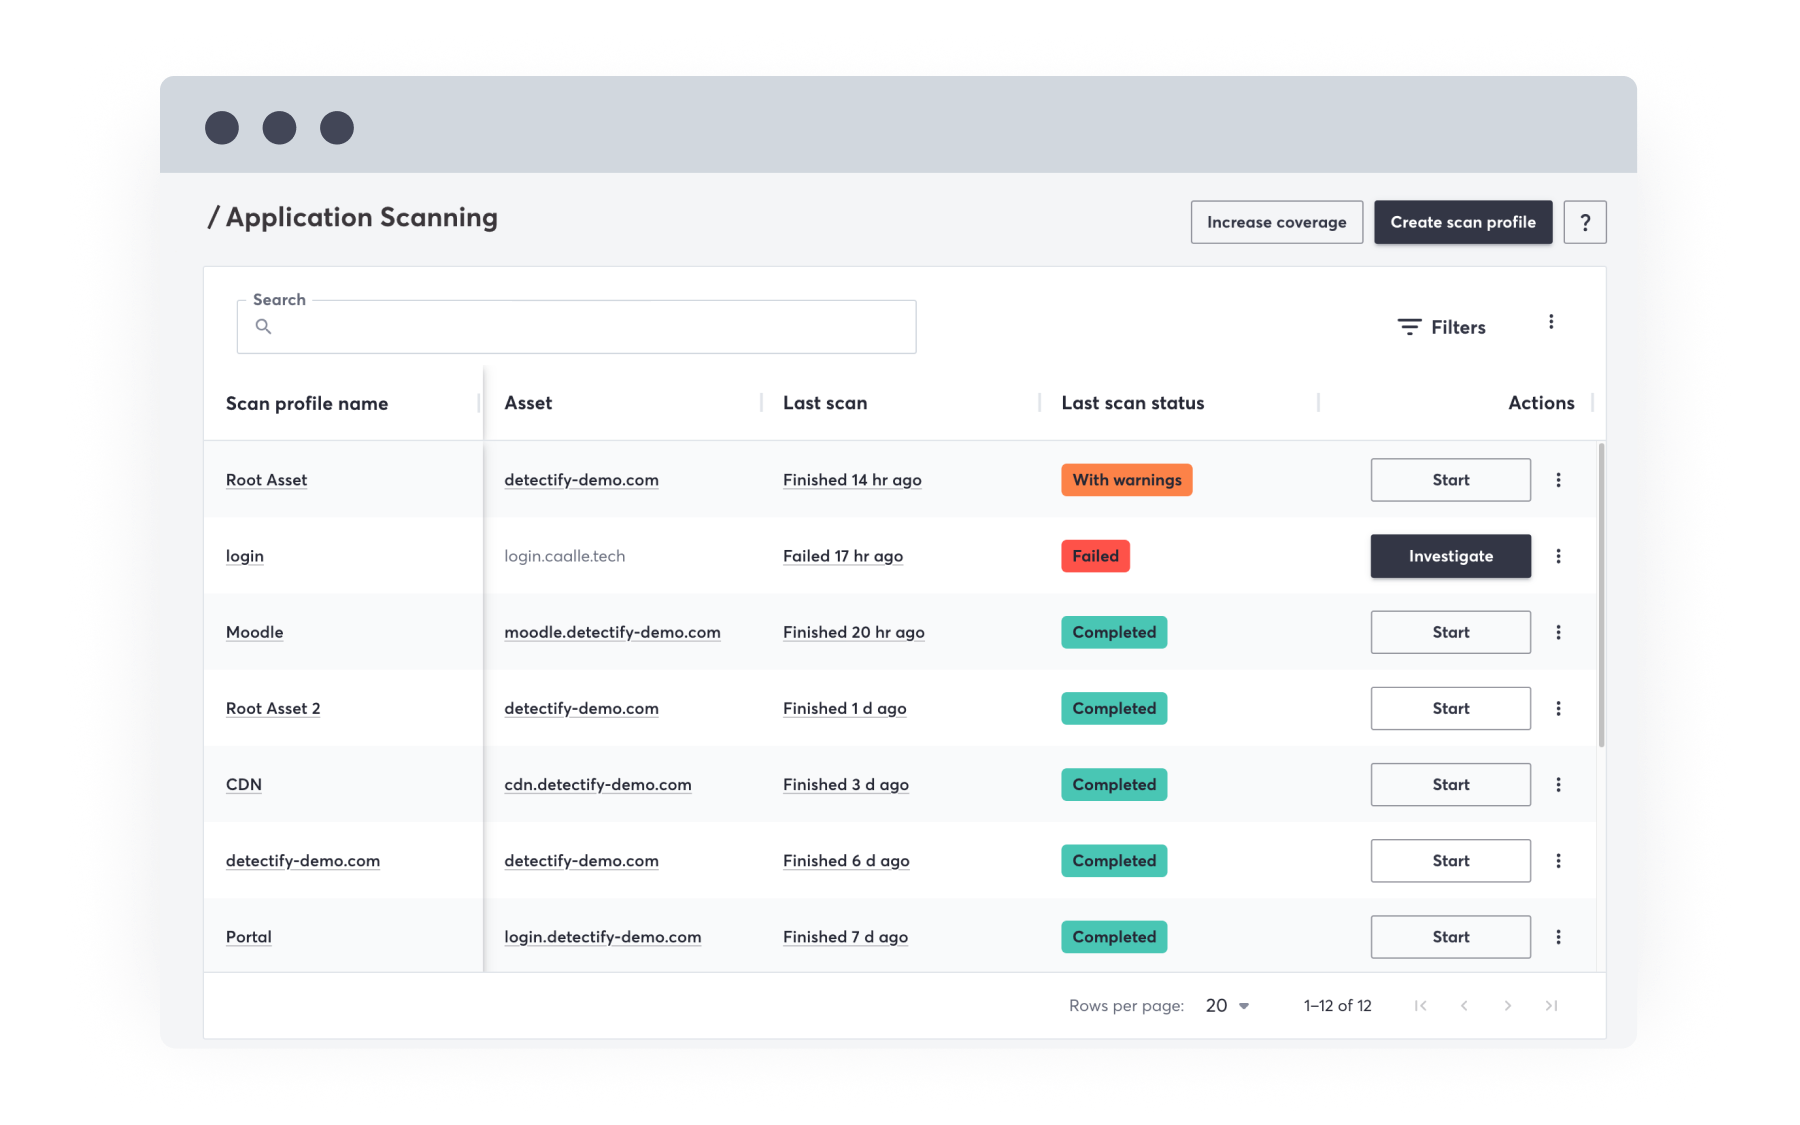Click Completed badge in CDN row
1800x1125 pixels.
1114,784
